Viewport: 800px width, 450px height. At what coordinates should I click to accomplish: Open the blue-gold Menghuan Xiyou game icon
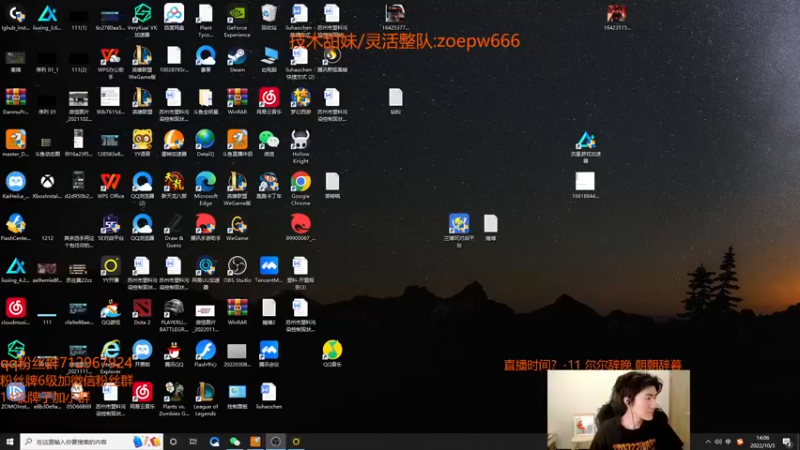(301, 102)
